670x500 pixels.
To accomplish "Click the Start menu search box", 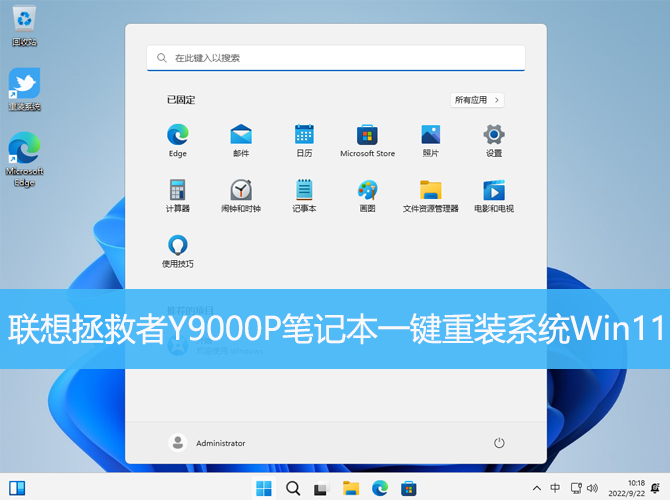I will pos(335,58).
